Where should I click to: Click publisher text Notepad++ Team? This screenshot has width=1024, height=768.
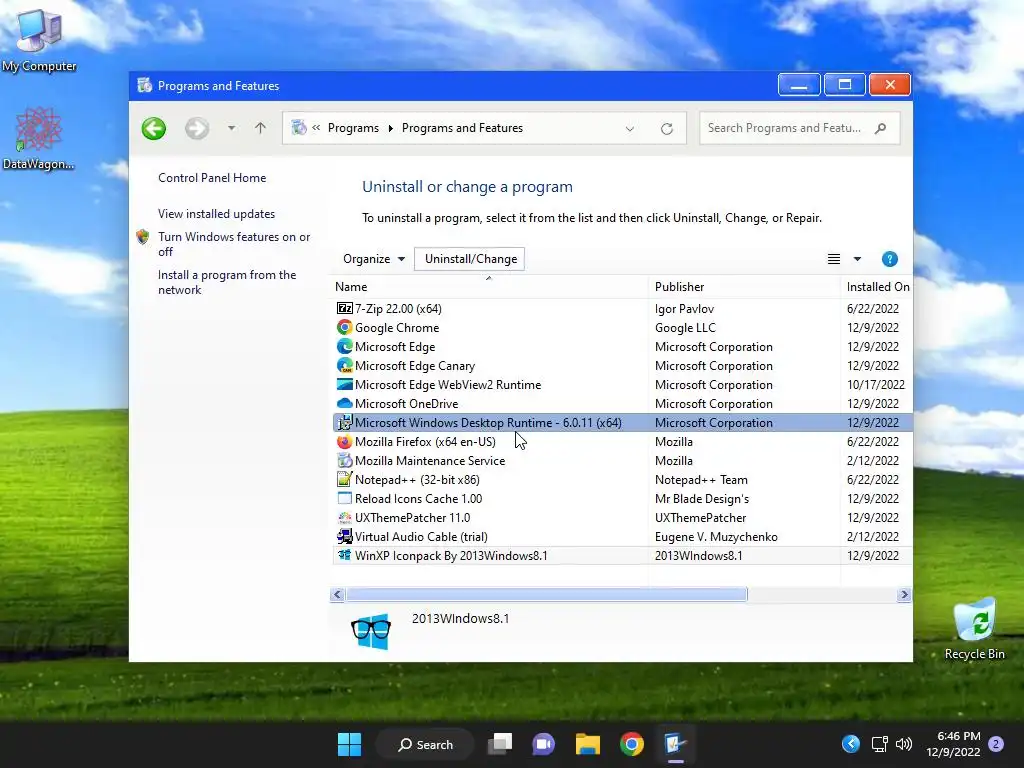point(701,479)
